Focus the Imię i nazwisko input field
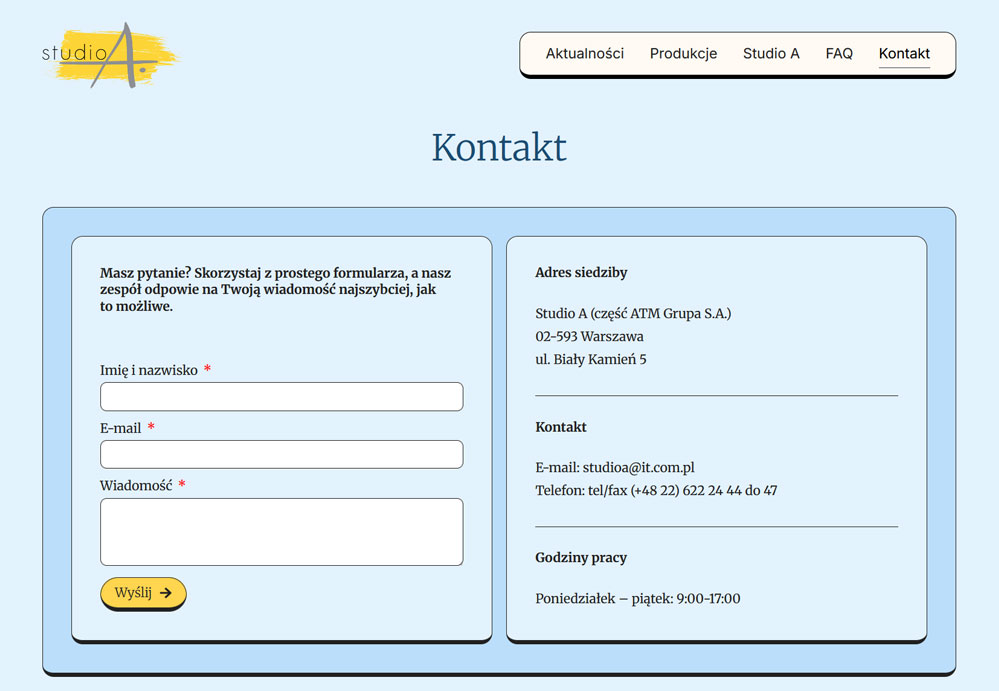The image size is (999, 691). tap(281, 397)
